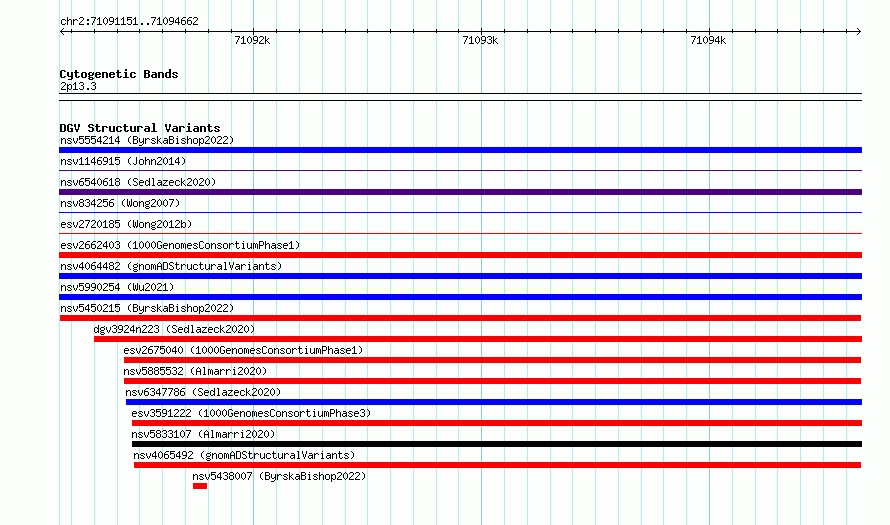Screen dimensions: 890x525
Task: Select the blue nsv5554214 variant bar
Action: [460, 150]
